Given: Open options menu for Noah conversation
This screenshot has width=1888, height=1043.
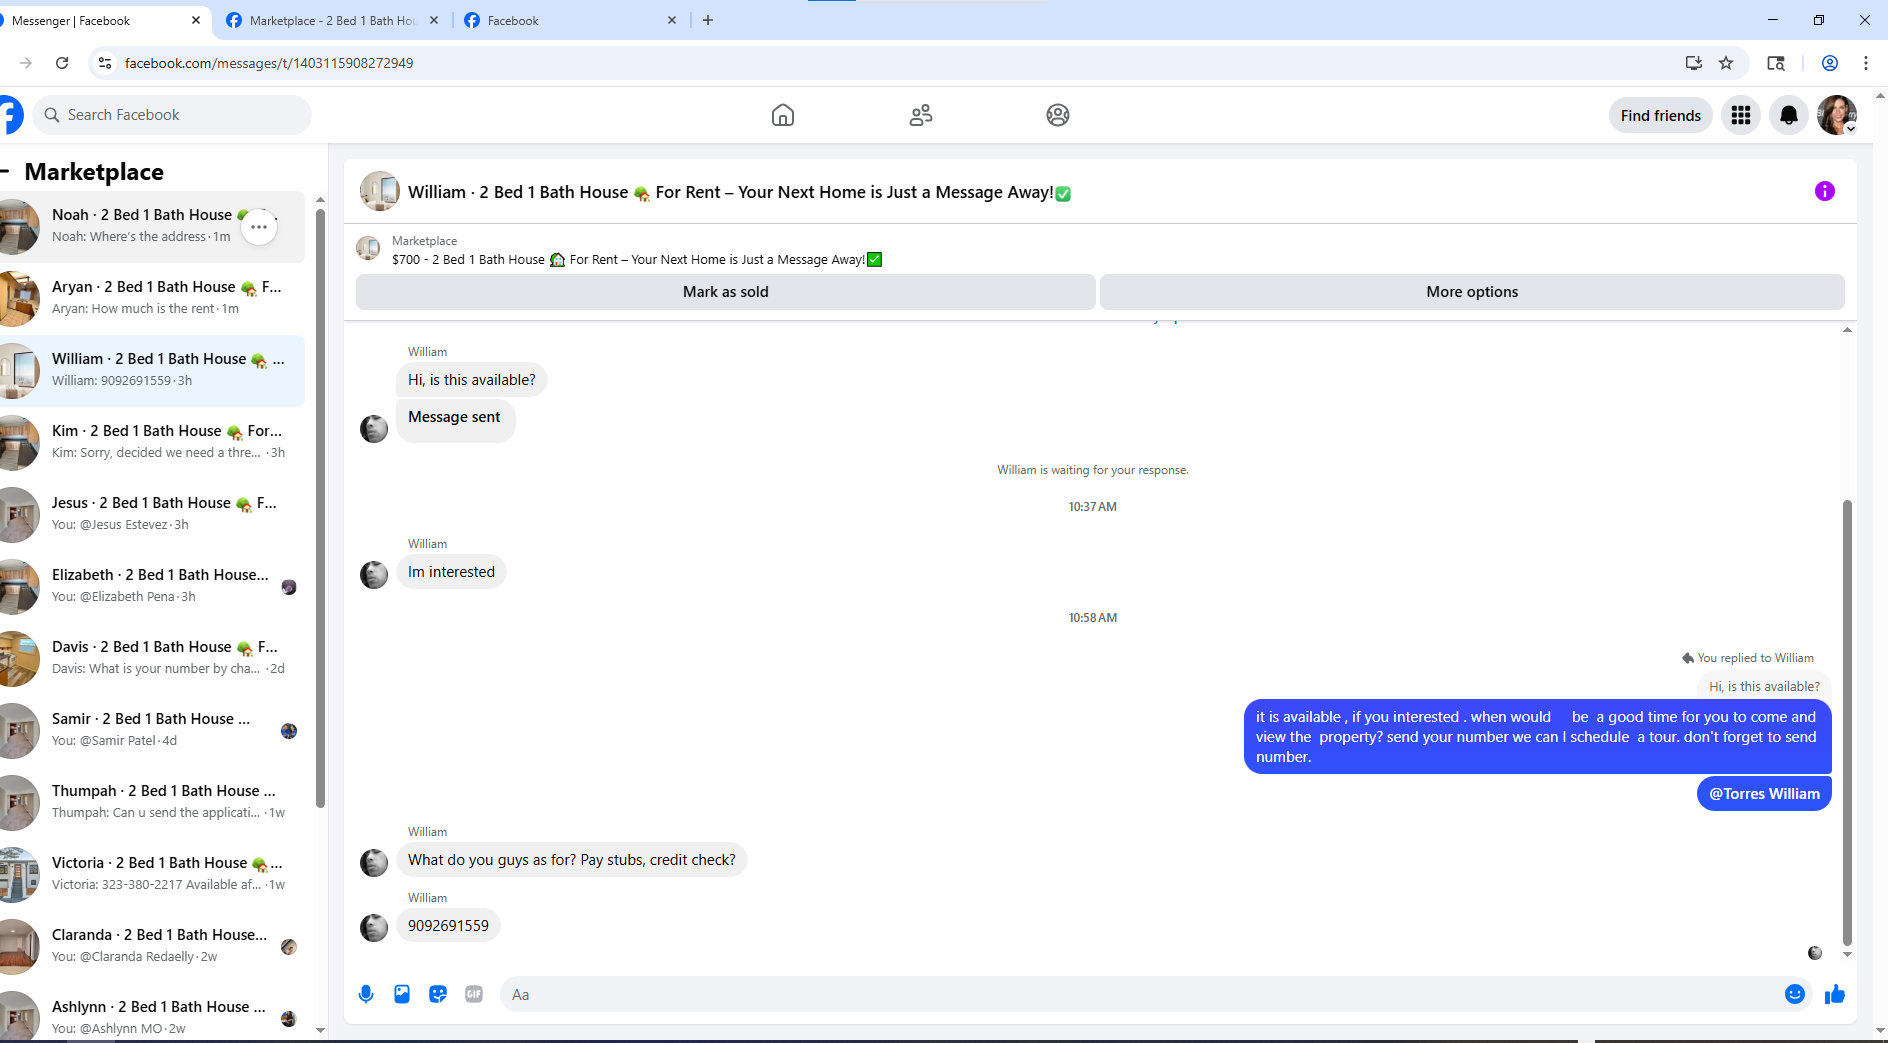Looking at the screenshot, I should (x=259, y=227).
